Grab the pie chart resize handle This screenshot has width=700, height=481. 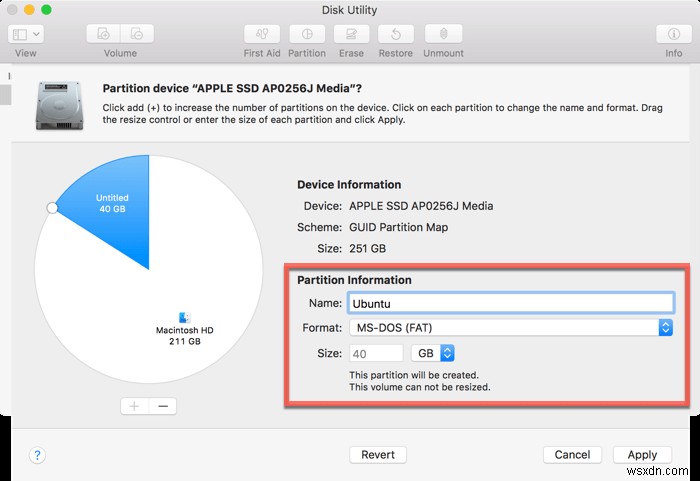click(52, 208)
